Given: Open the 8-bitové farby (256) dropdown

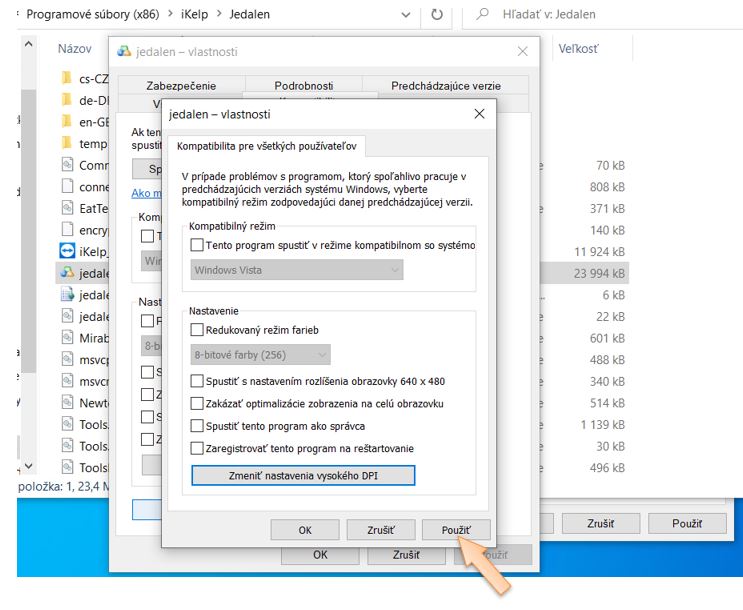Looking at the screenshot, I should pos(260,354).
